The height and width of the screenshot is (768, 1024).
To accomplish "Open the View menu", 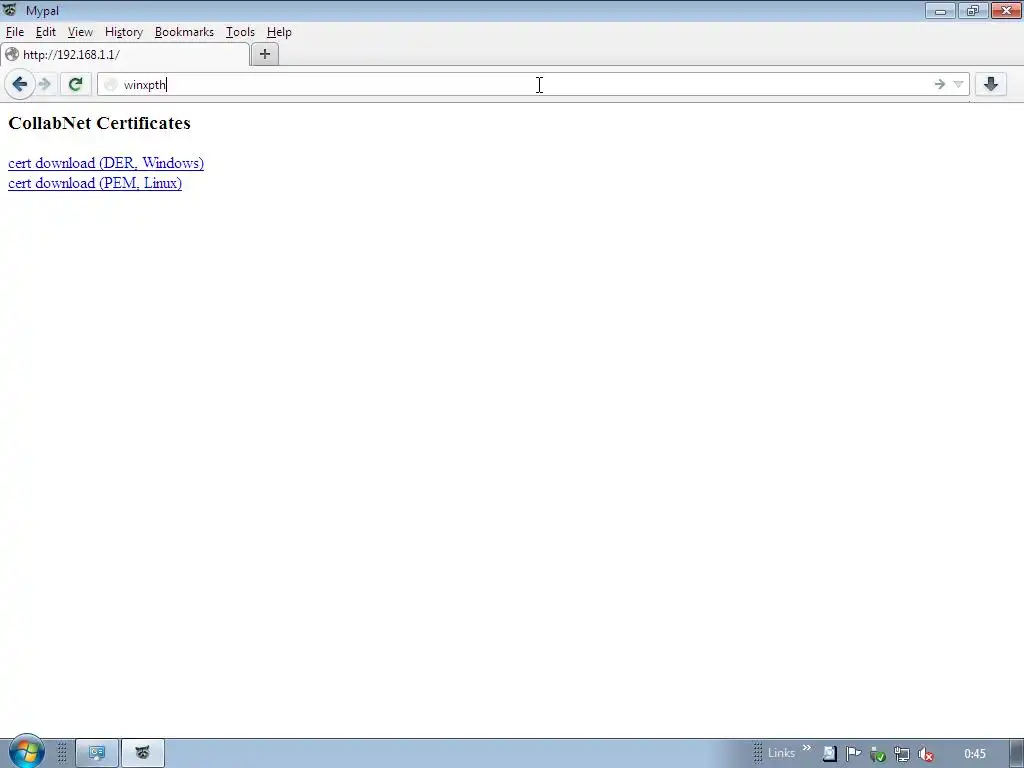I will pos(80,32).
